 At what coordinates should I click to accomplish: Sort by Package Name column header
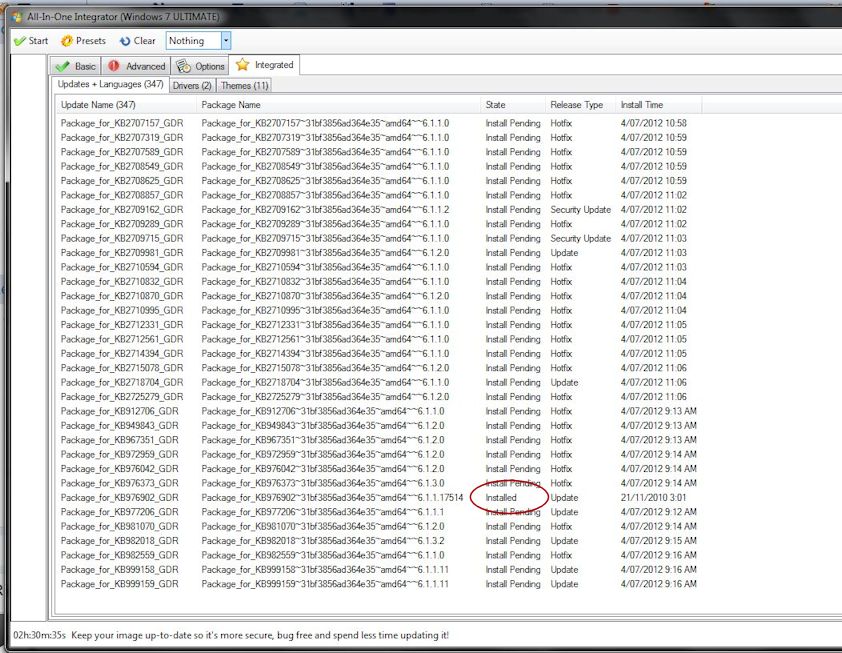[x=338, y=105]
